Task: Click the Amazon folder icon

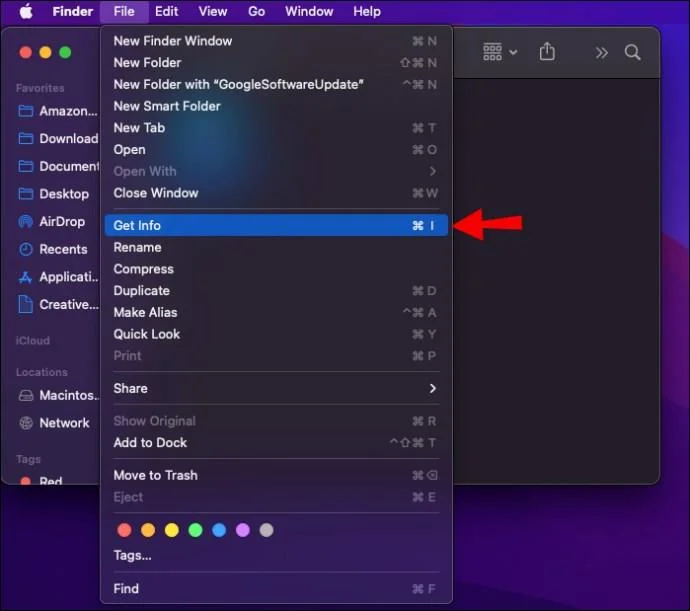Action: coord(26,111)
